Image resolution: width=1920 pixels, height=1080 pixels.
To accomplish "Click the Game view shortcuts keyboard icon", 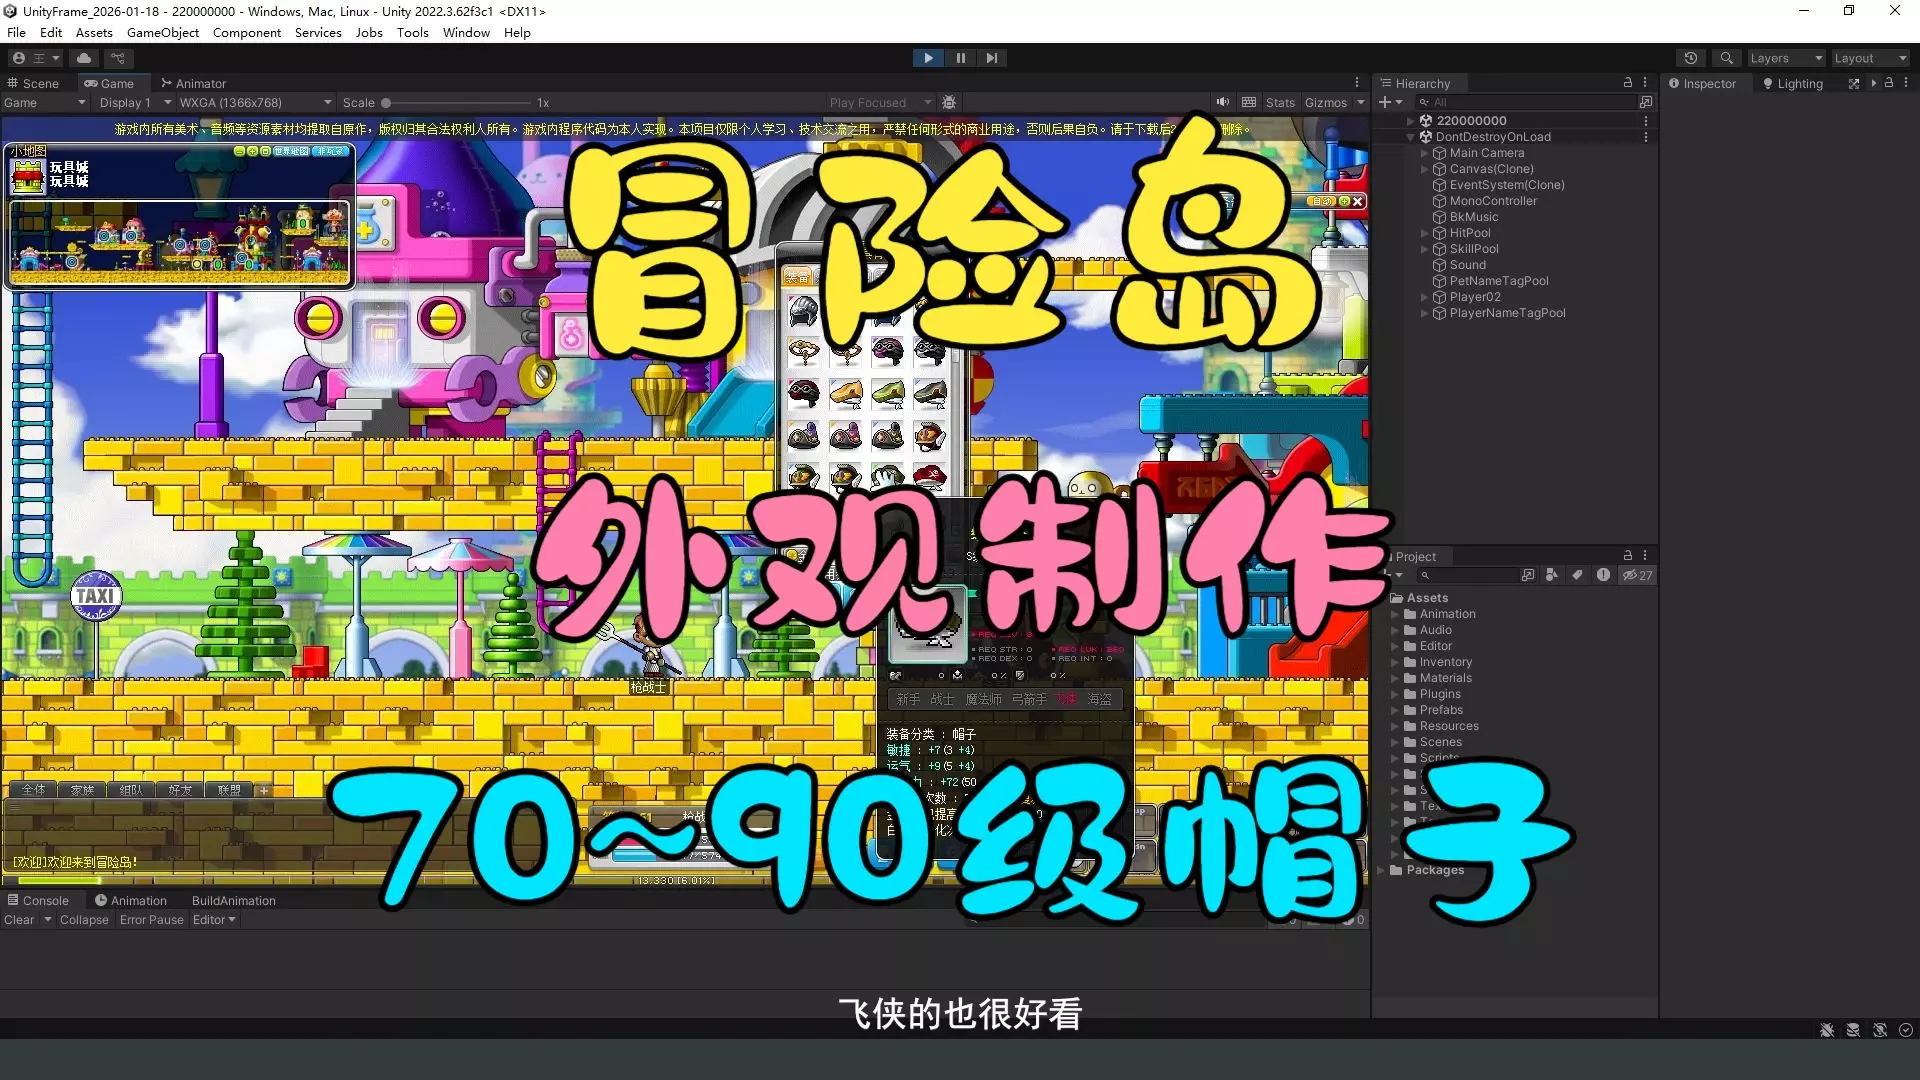I will 1249,103.
